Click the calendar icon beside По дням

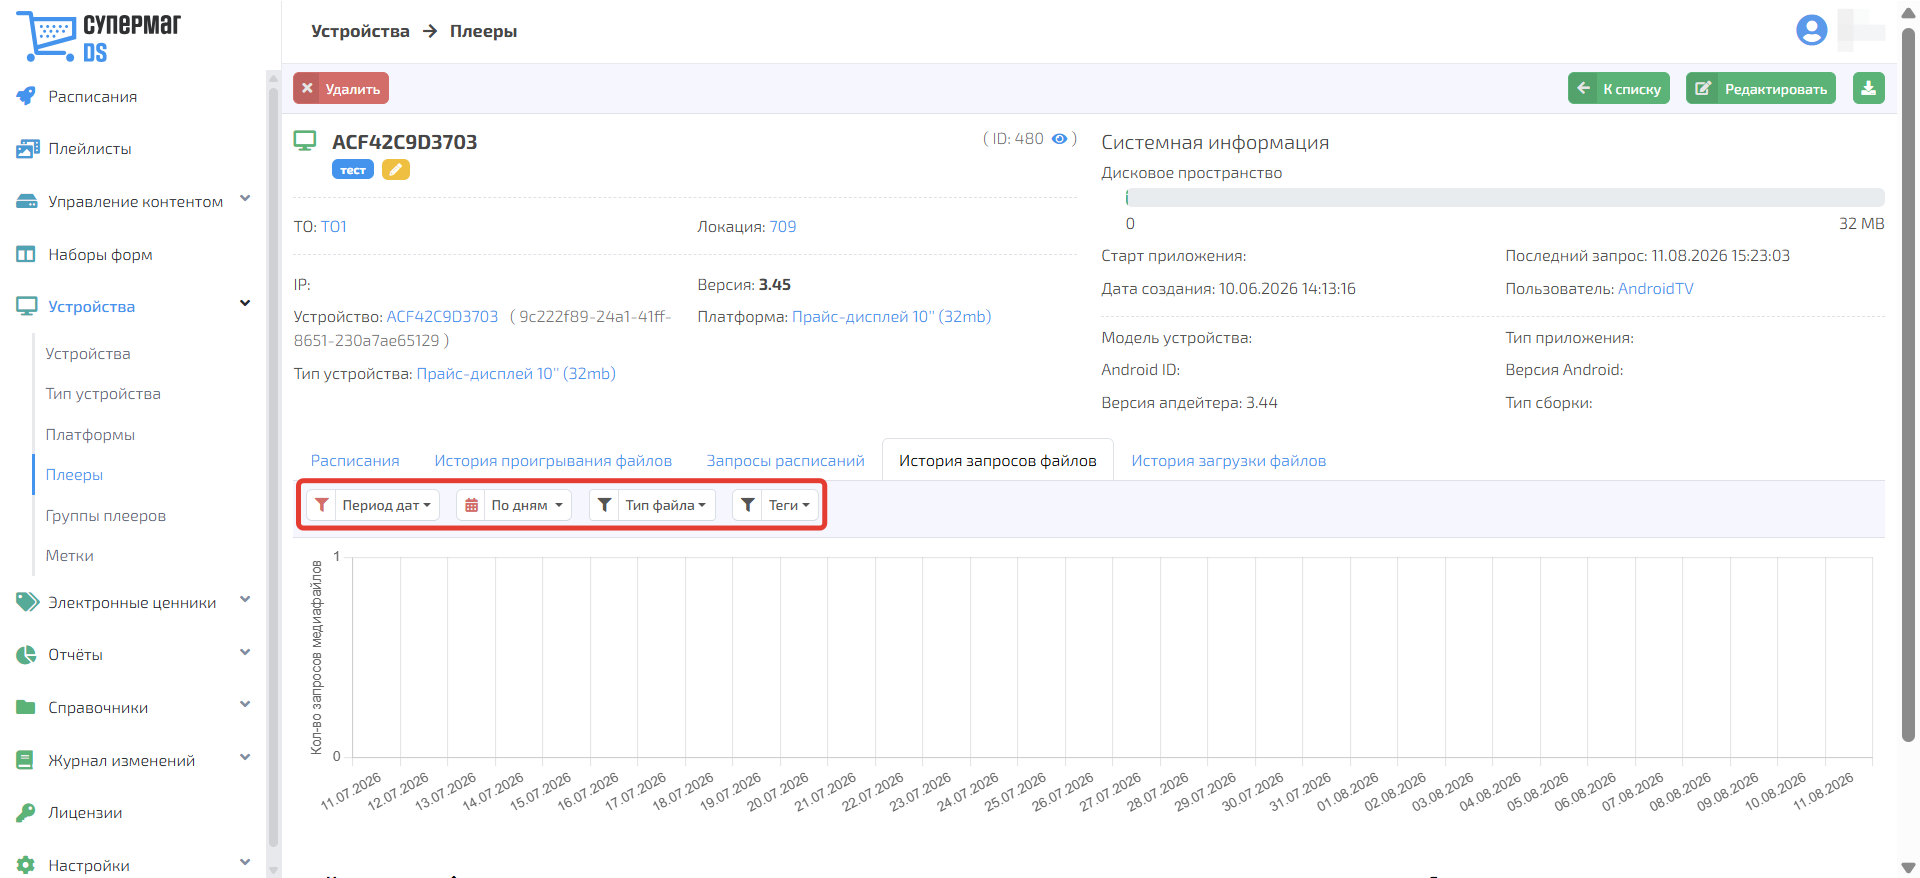point(471,505)
